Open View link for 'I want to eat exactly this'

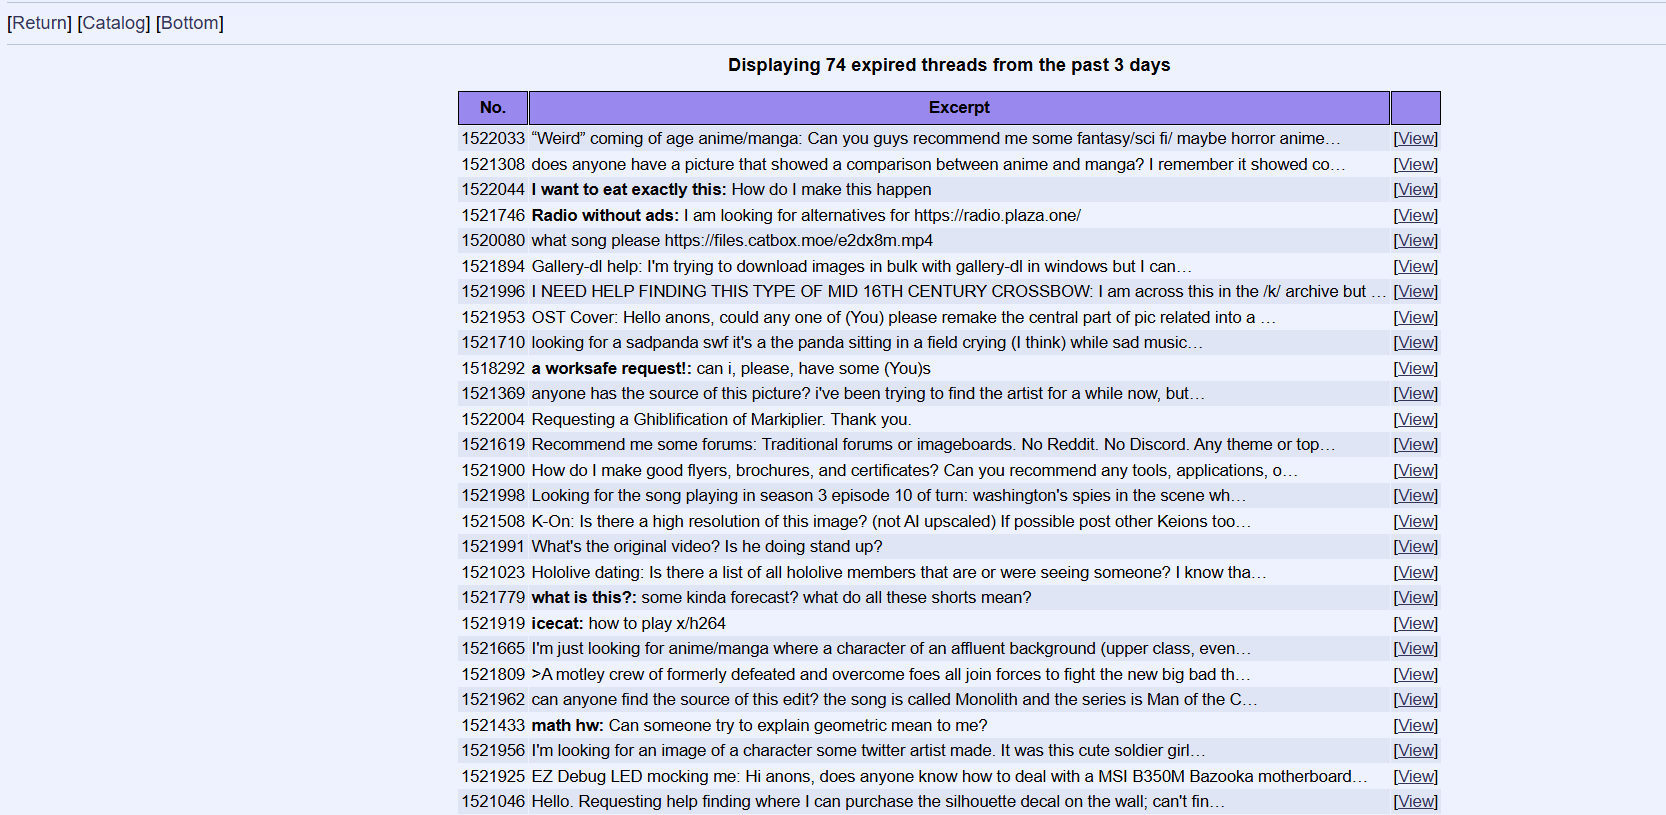click(x=1416, y=190)
